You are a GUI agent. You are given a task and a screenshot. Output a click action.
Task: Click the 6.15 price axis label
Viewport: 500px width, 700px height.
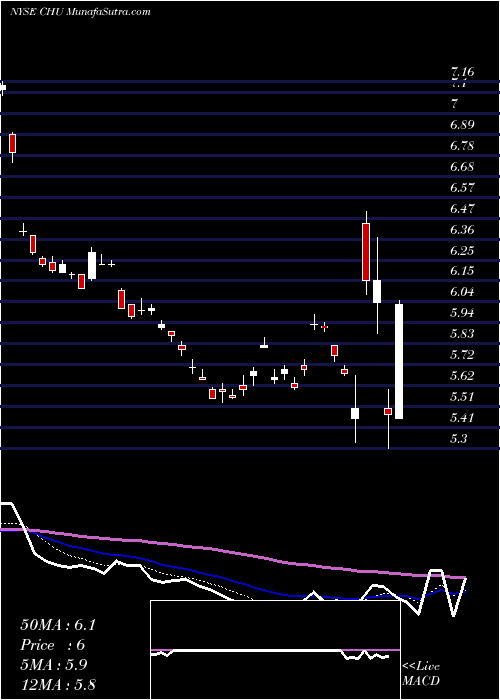pyautogui.click(x=462, y=271)
